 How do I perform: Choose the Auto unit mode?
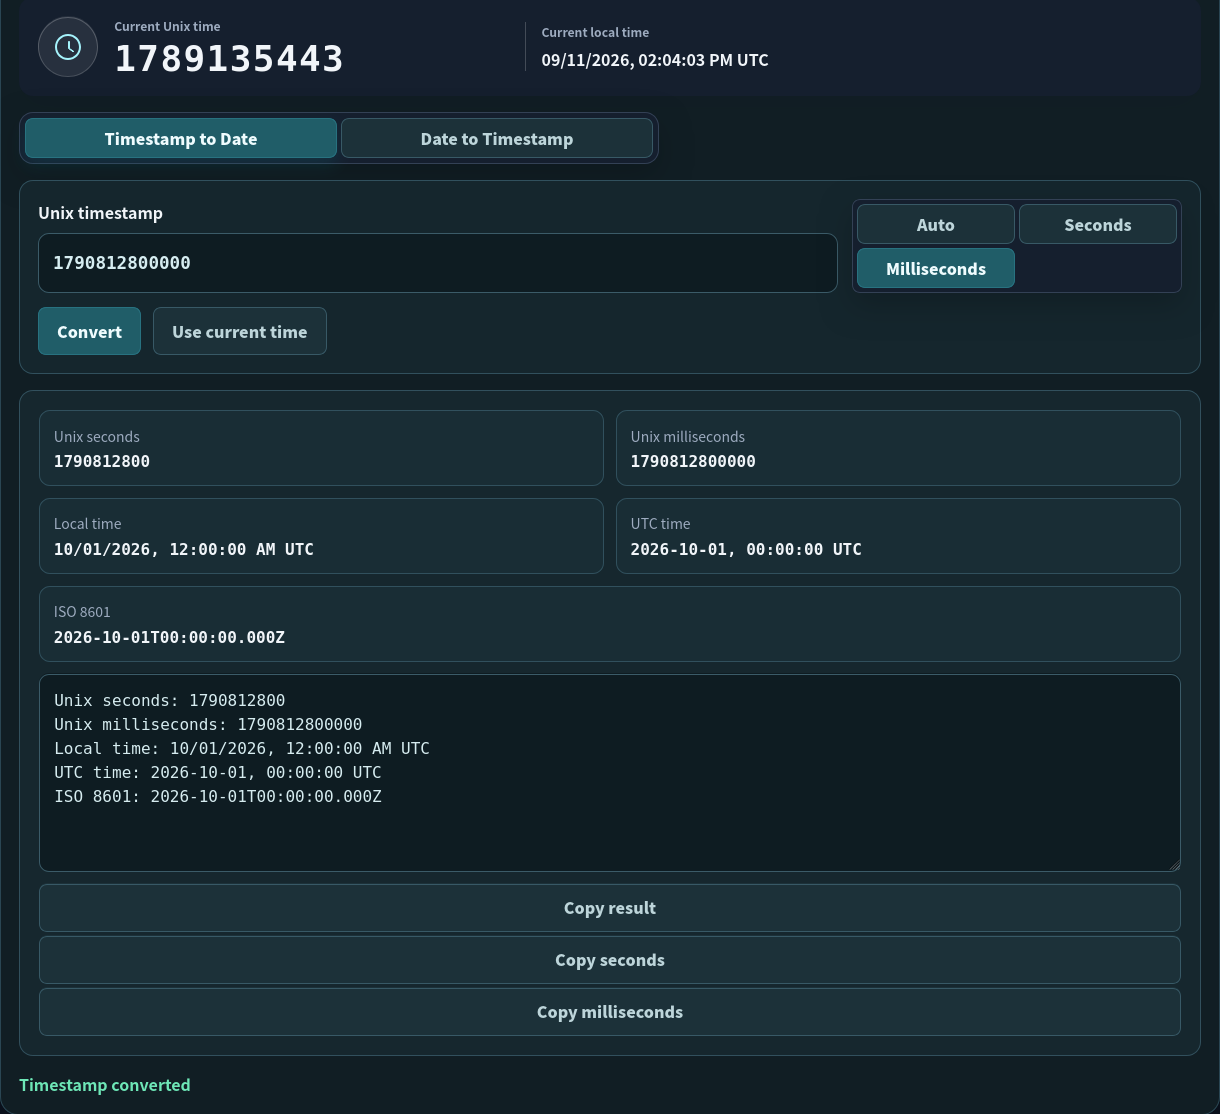[936, 224]
